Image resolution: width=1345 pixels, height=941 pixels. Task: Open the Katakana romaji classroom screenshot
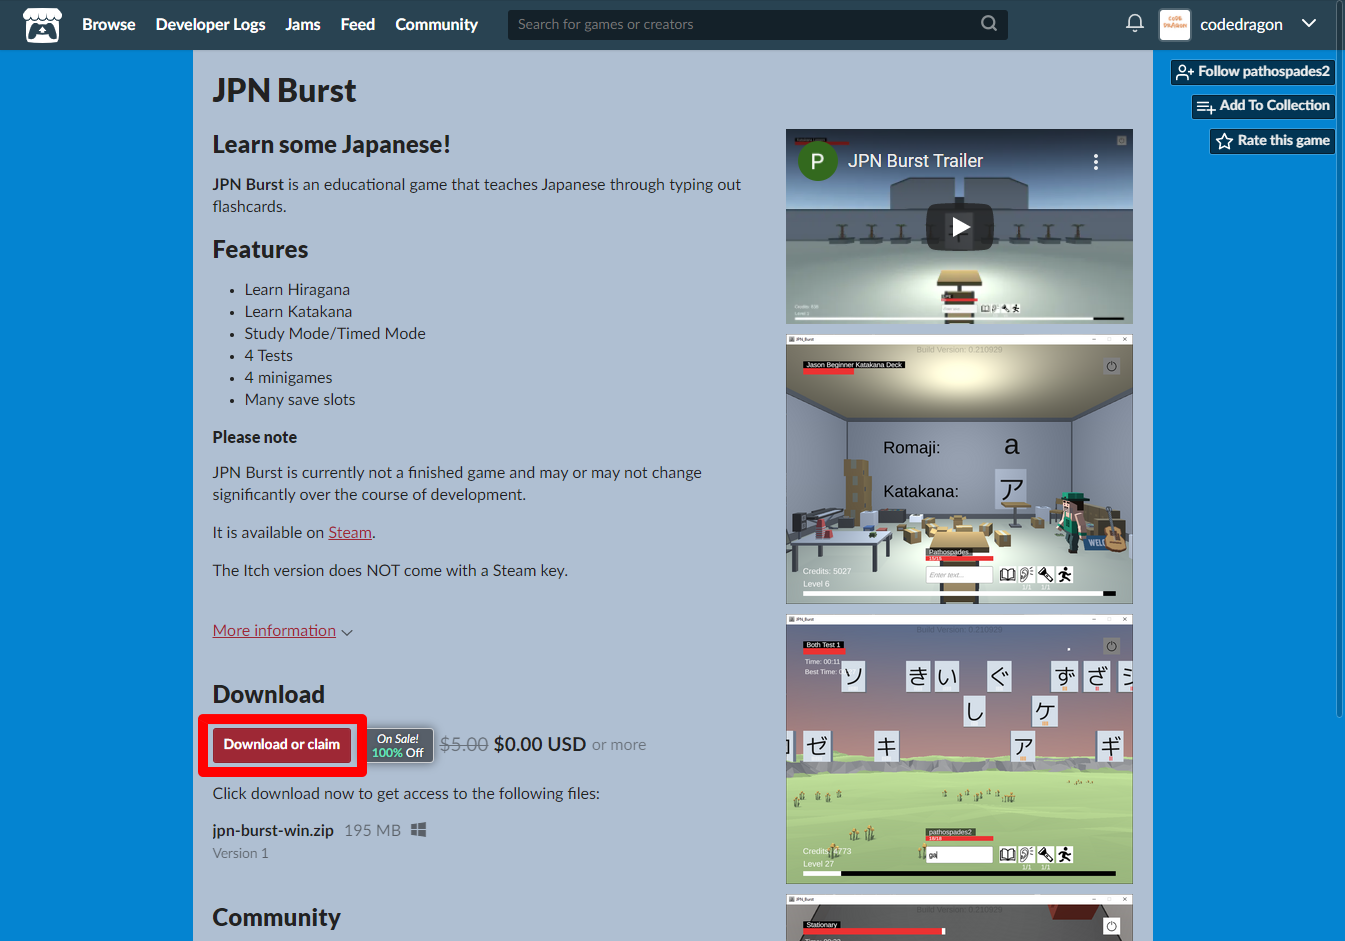click(x=959, y=469)
